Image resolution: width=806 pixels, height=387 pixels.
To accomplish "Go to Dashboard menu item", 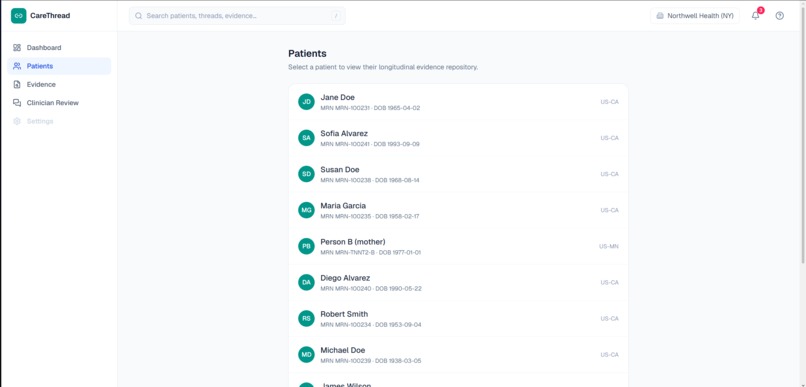I will pyautogui.click(x=59, y=48).
